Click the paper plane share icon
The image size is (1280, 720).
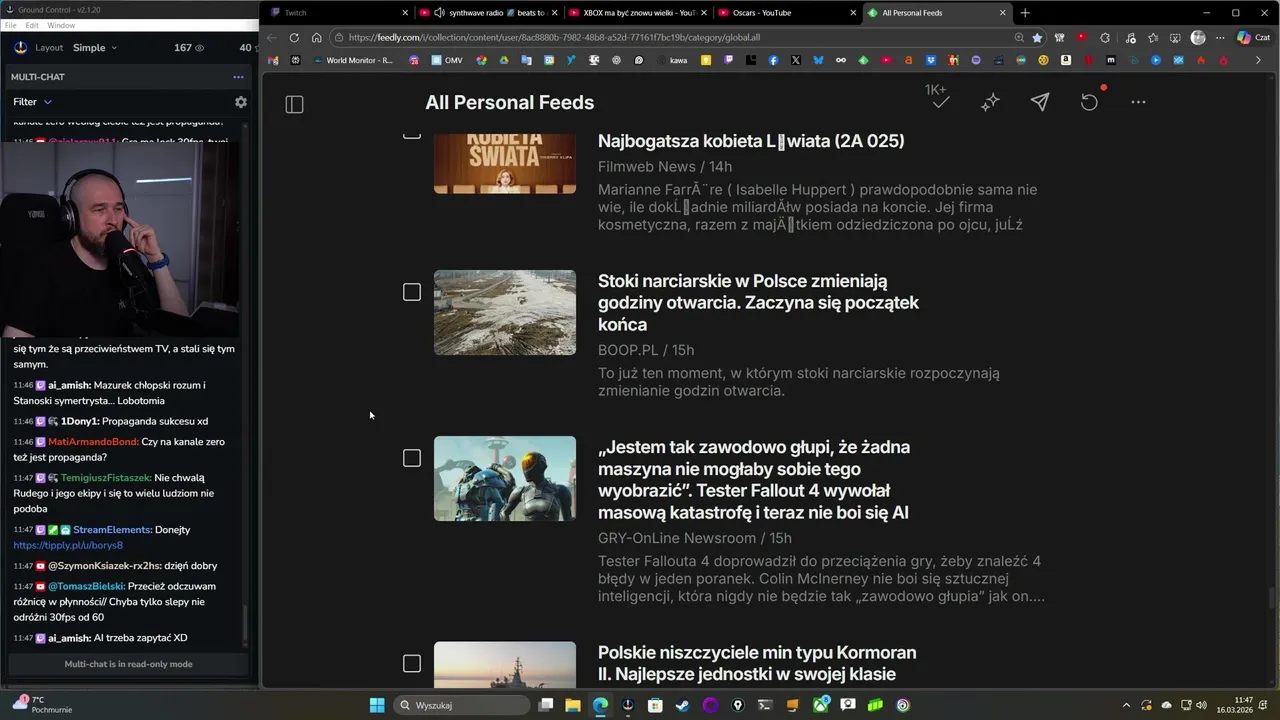(1040, 102)
